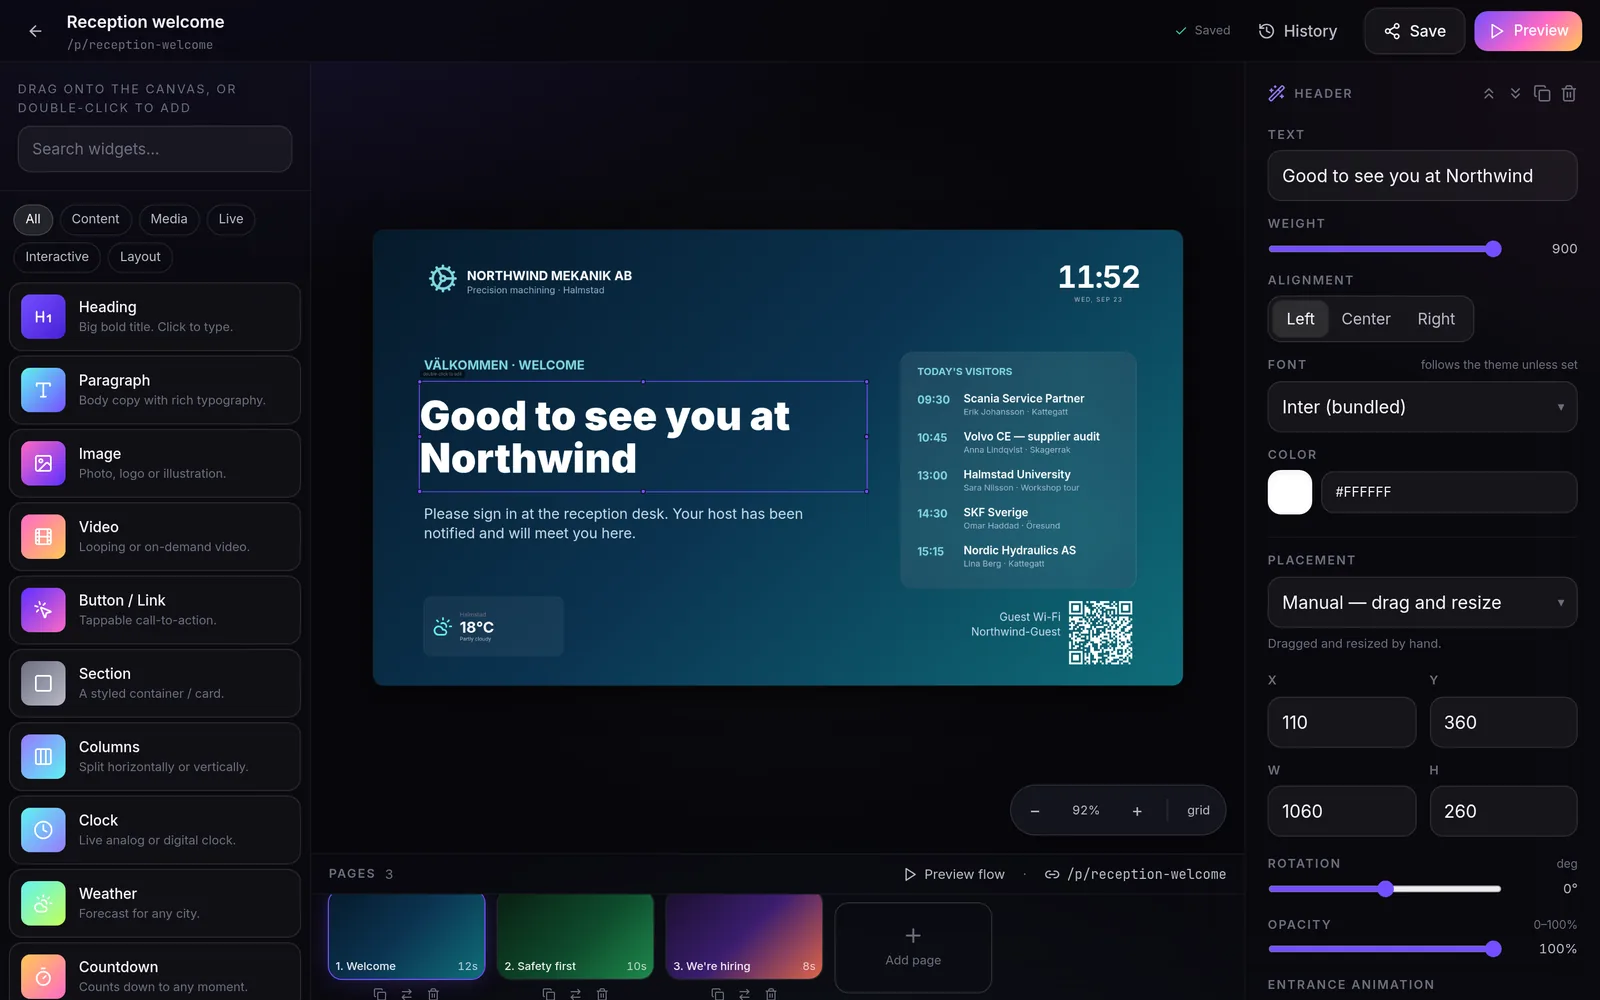Set alignment to Left
The width and height of the screenshot is (1600, 1000).
coord(1300,319)
